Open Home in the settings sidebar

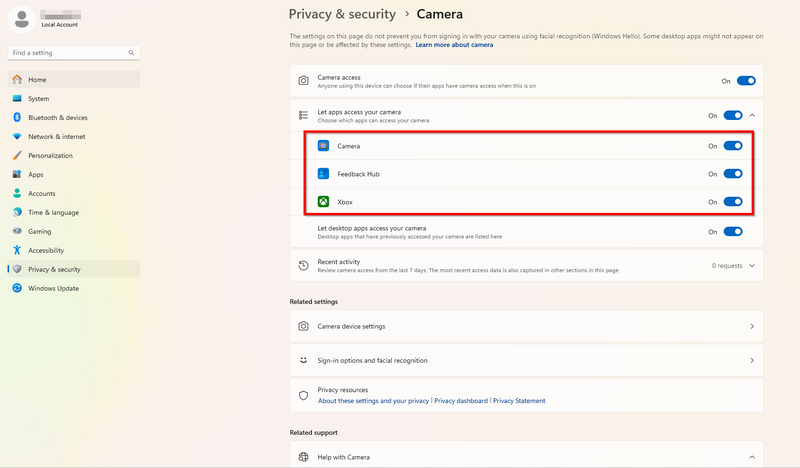point(74,80)
